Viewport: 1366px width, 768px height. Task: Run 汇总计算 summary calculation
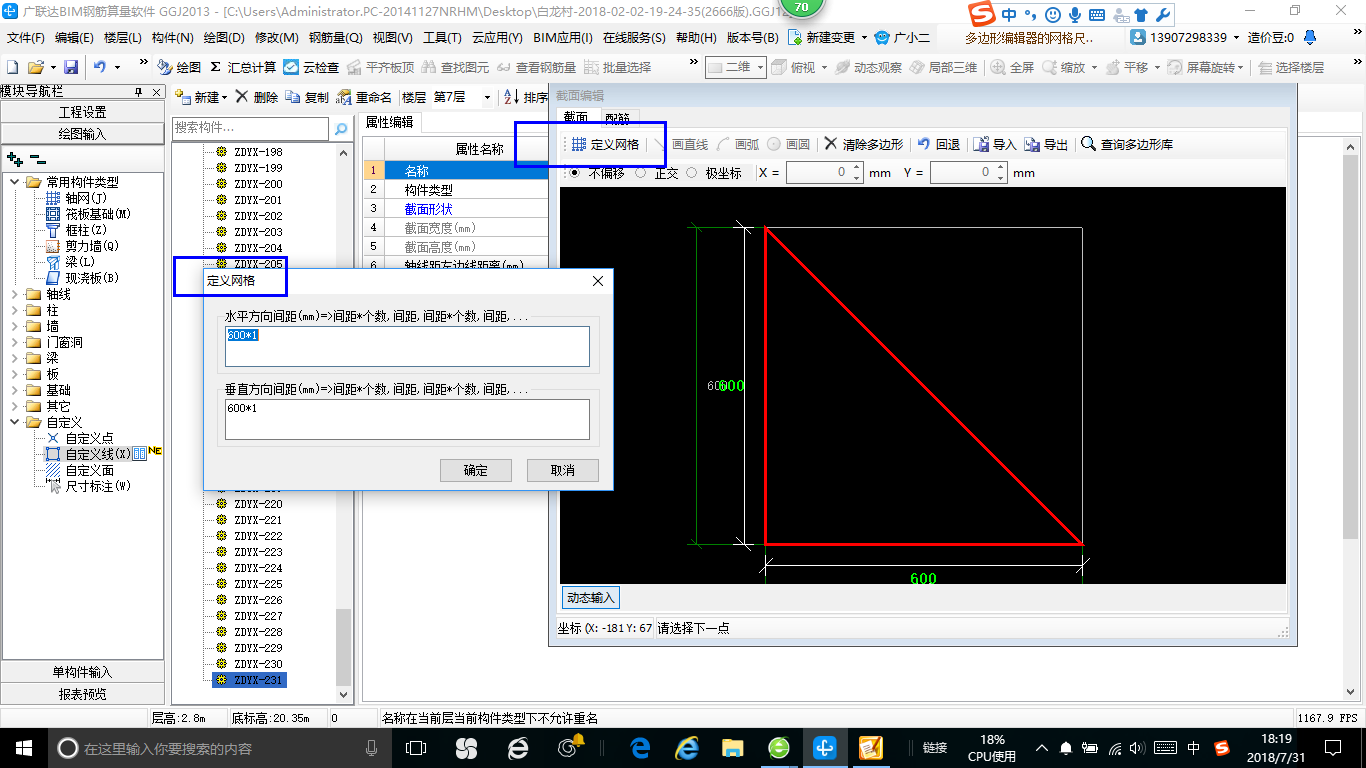pyautogui.click(x=243, y=67)
